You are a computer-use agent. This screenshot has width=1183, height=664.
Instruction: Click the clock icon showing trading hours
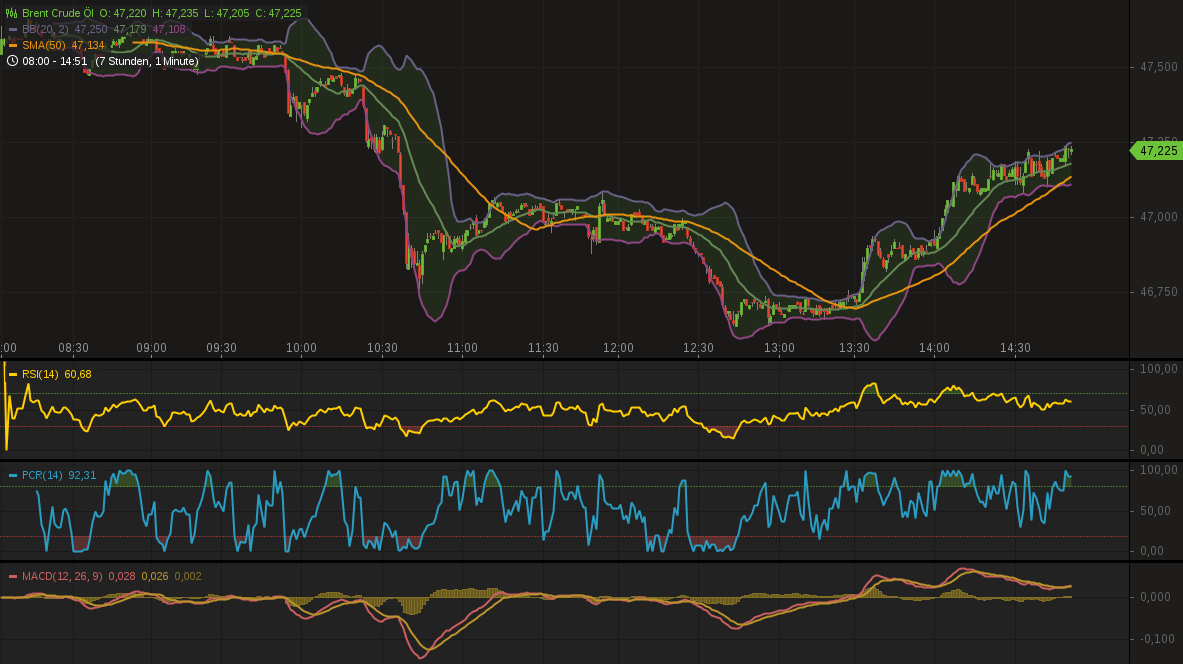click(x=12, y=60)
